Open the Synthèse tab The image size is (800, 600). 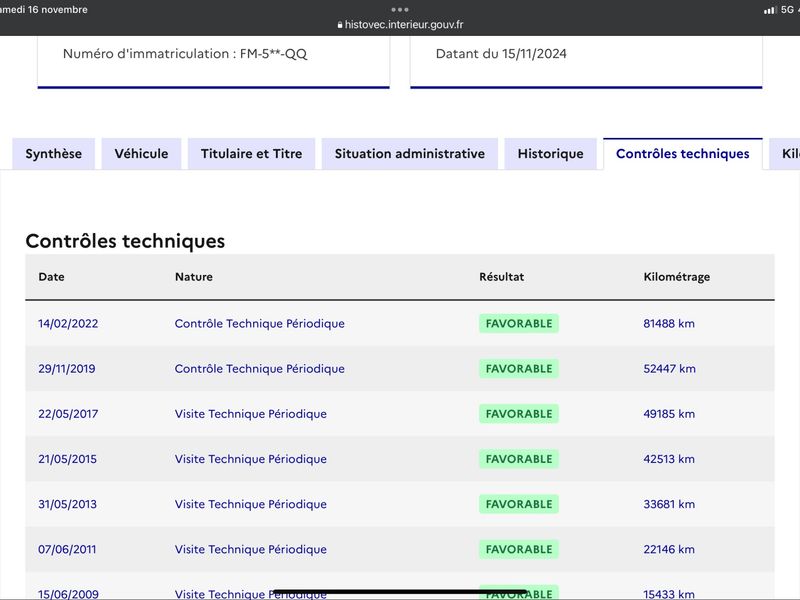[54, 154]
